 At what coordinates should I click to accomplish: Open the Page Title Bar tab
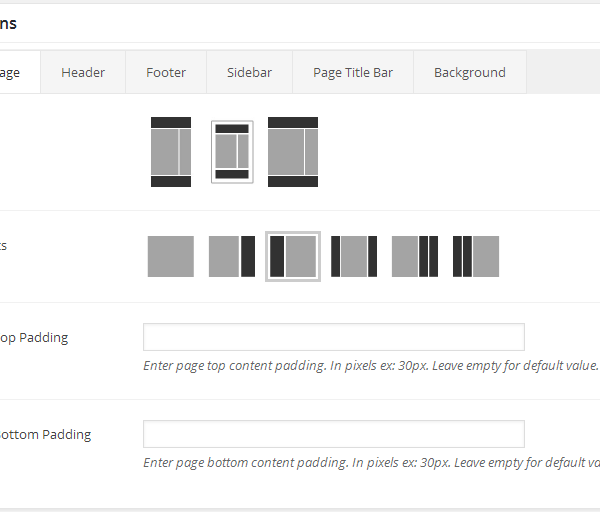pos(353,72)
